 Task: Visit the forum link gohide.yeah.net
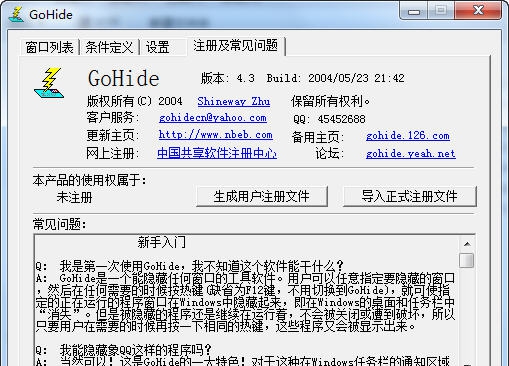410,154
